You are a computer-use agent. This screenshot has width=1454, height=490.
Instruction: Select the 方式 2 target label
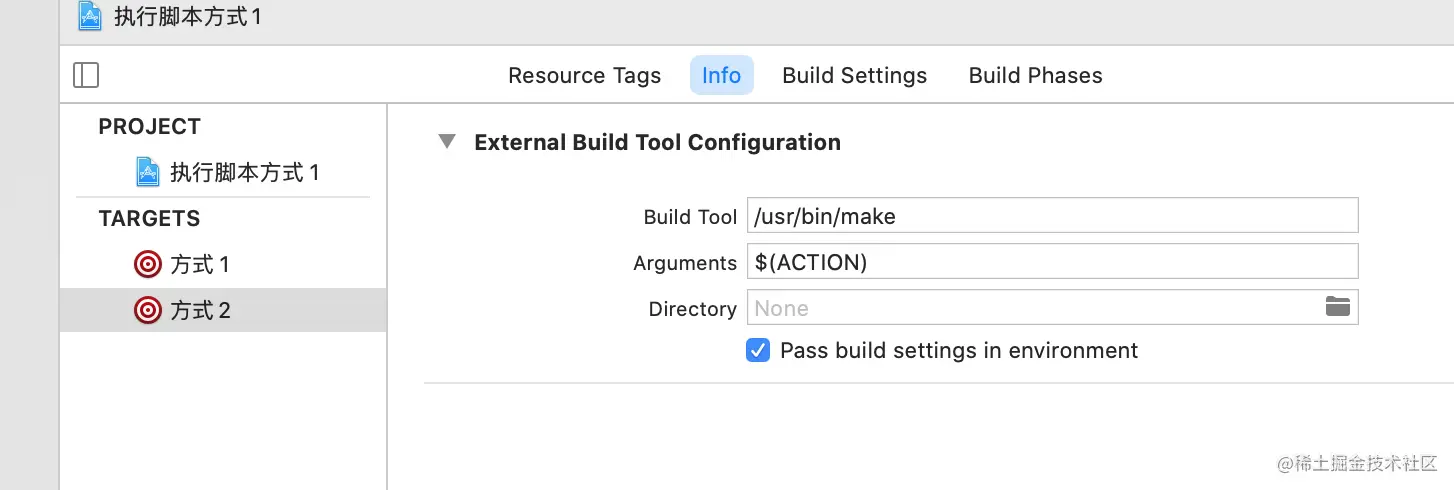[200, 310]
